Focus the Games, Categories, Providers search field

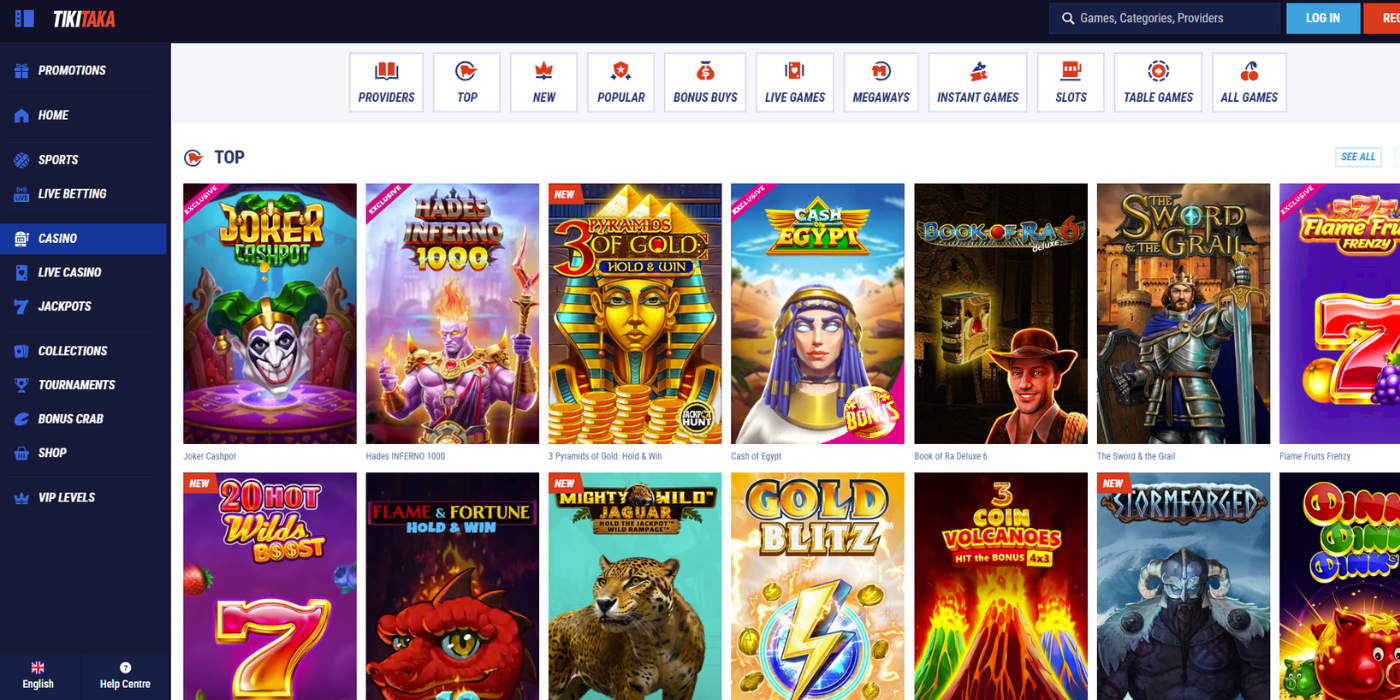click(x=1165, y=18)
